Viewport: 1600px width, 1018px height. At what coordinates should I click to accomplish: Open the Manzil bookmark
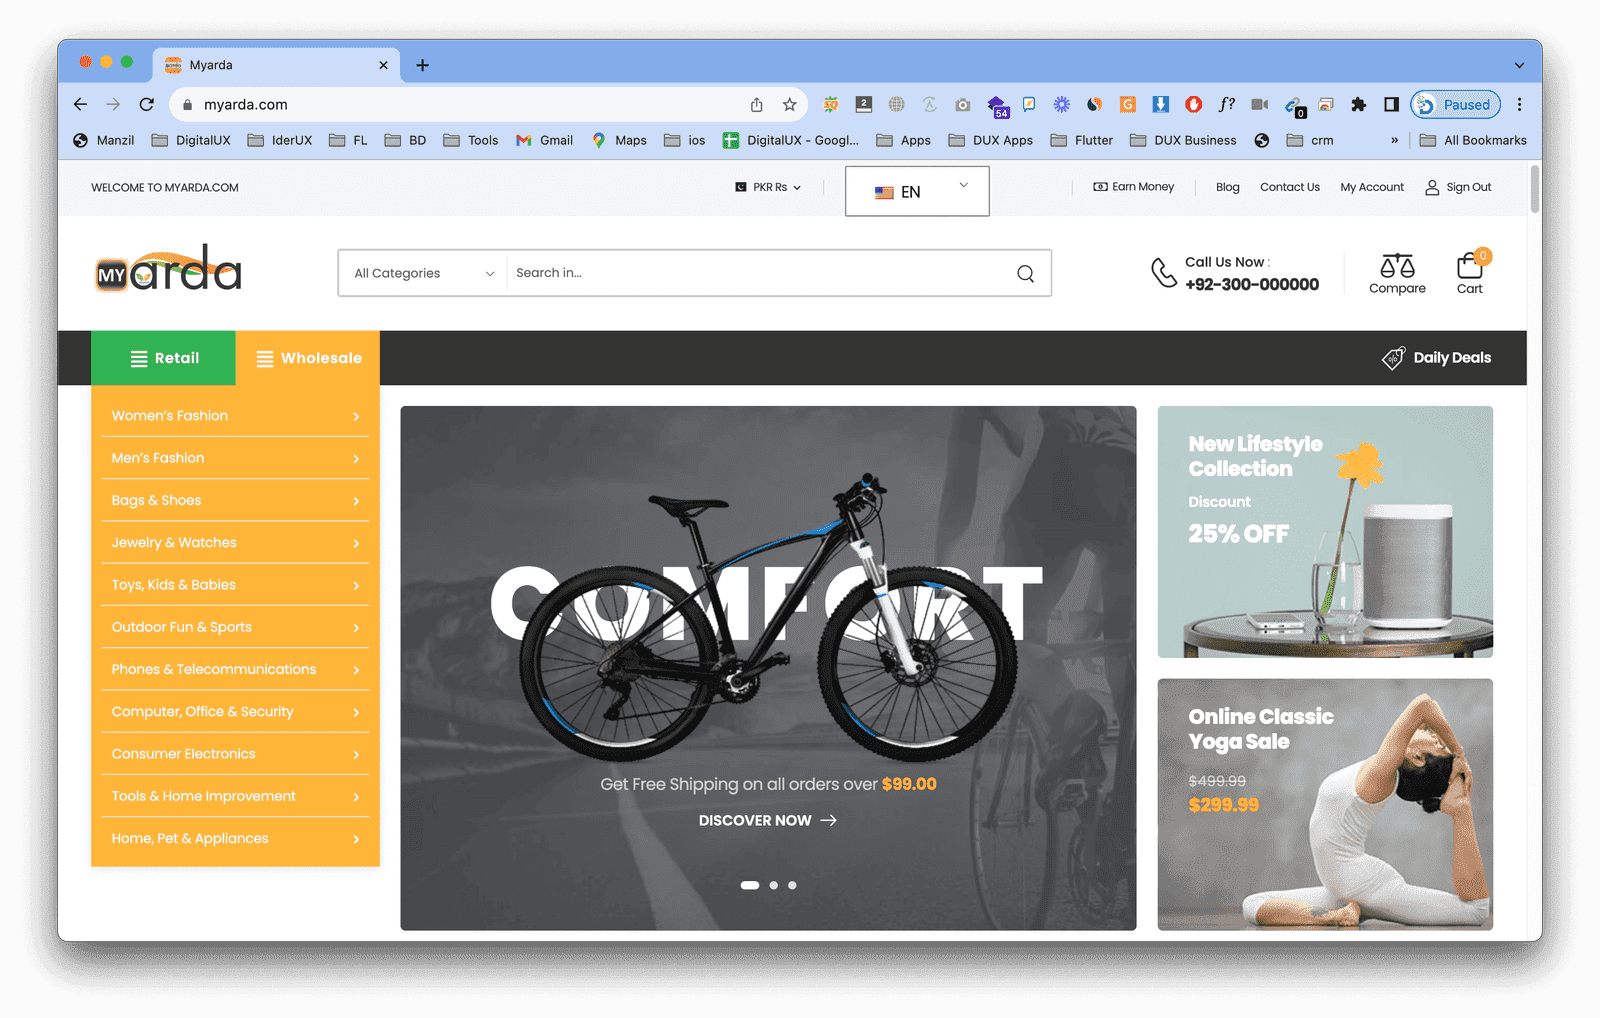(x=104, y=140)
